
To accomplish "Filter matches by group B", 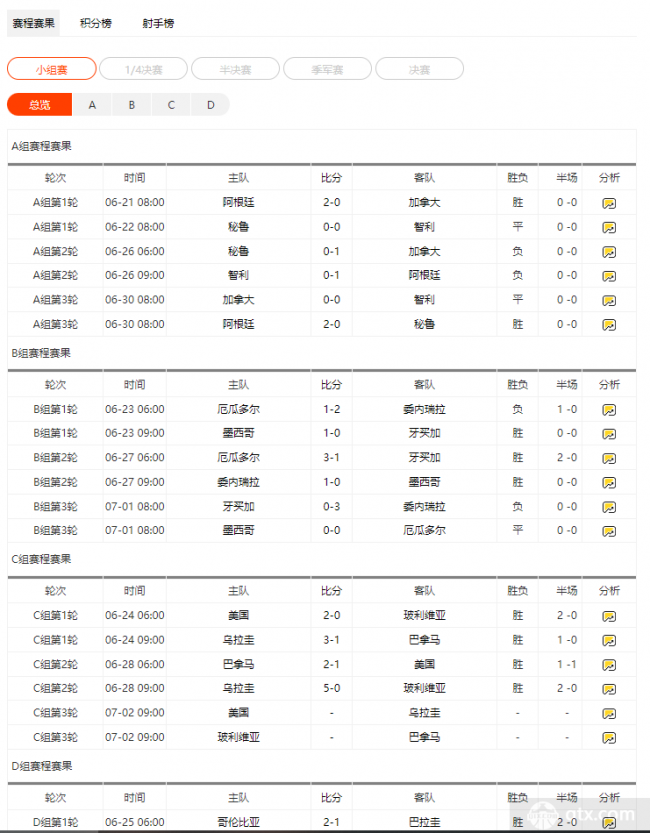I will point(132,105).
